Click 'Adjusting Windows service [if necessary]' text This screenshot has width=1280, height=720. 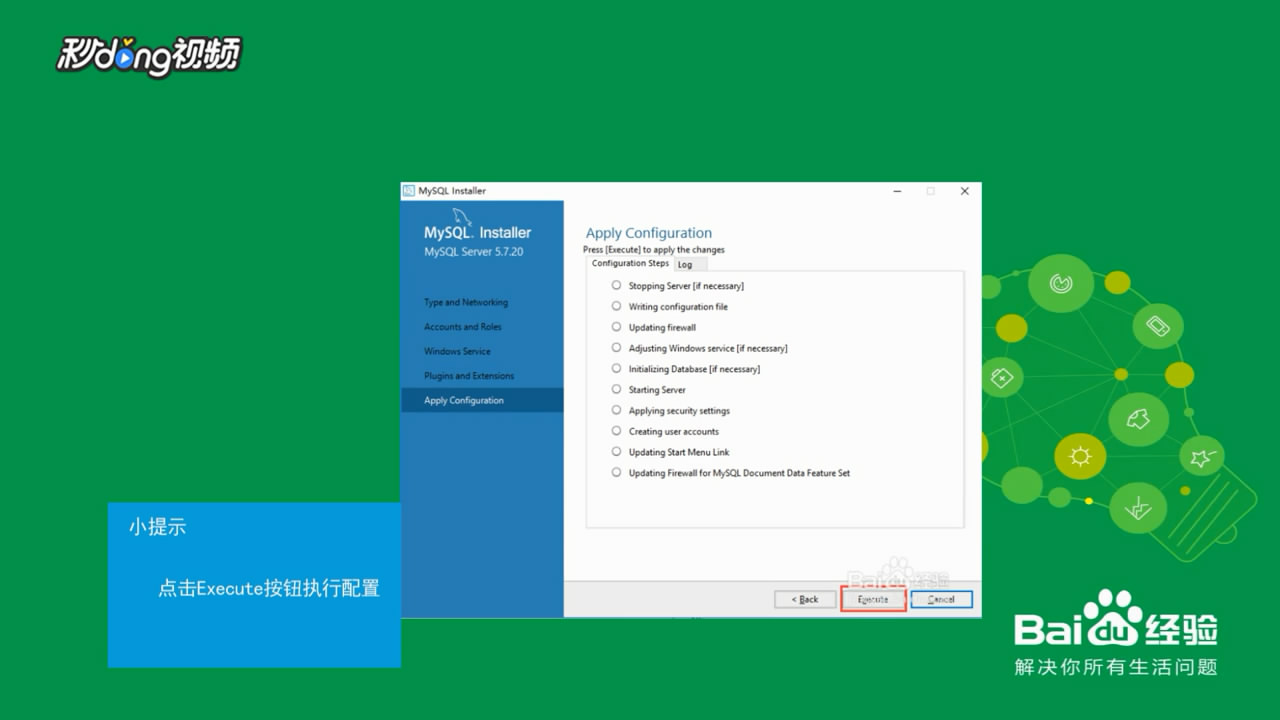coord(708,349)
